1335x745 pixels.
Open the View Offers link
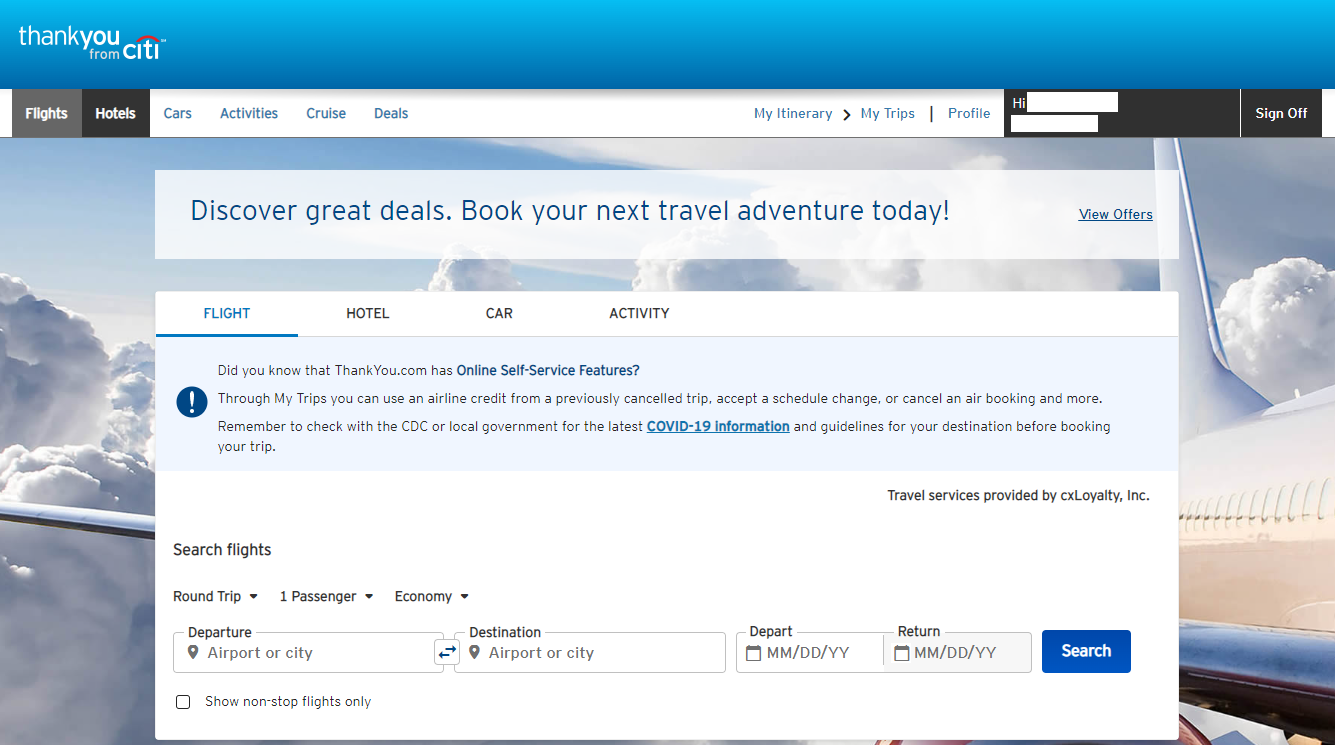[1115, 214]
